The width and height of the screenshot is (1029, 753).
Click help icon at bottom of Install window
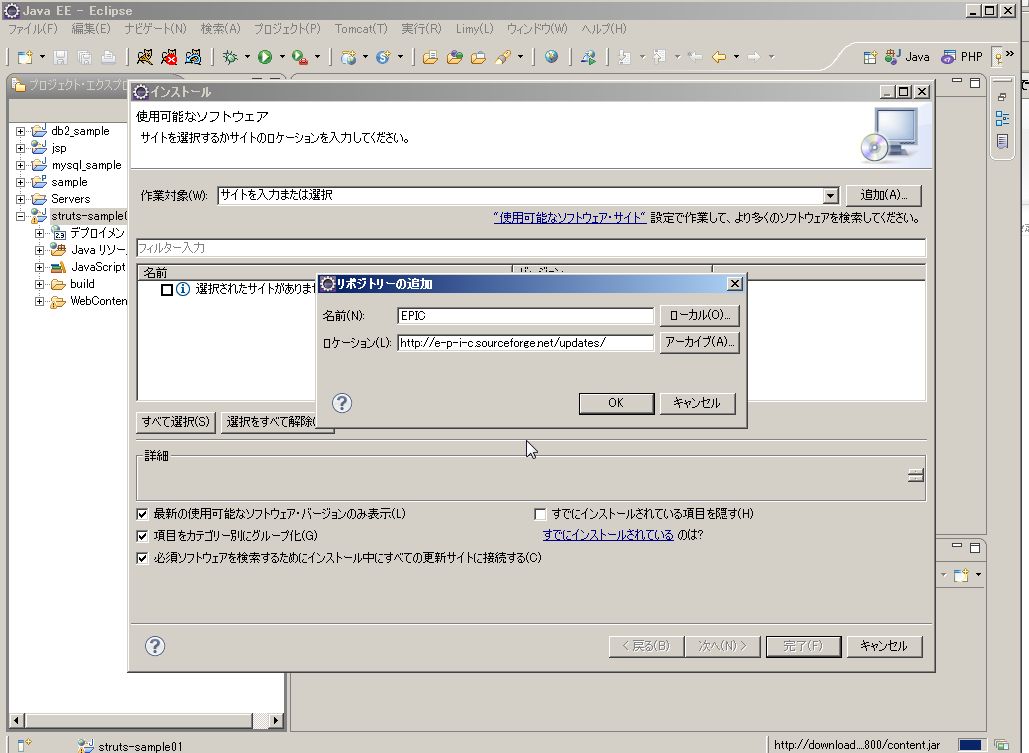[x=155, y=646]
